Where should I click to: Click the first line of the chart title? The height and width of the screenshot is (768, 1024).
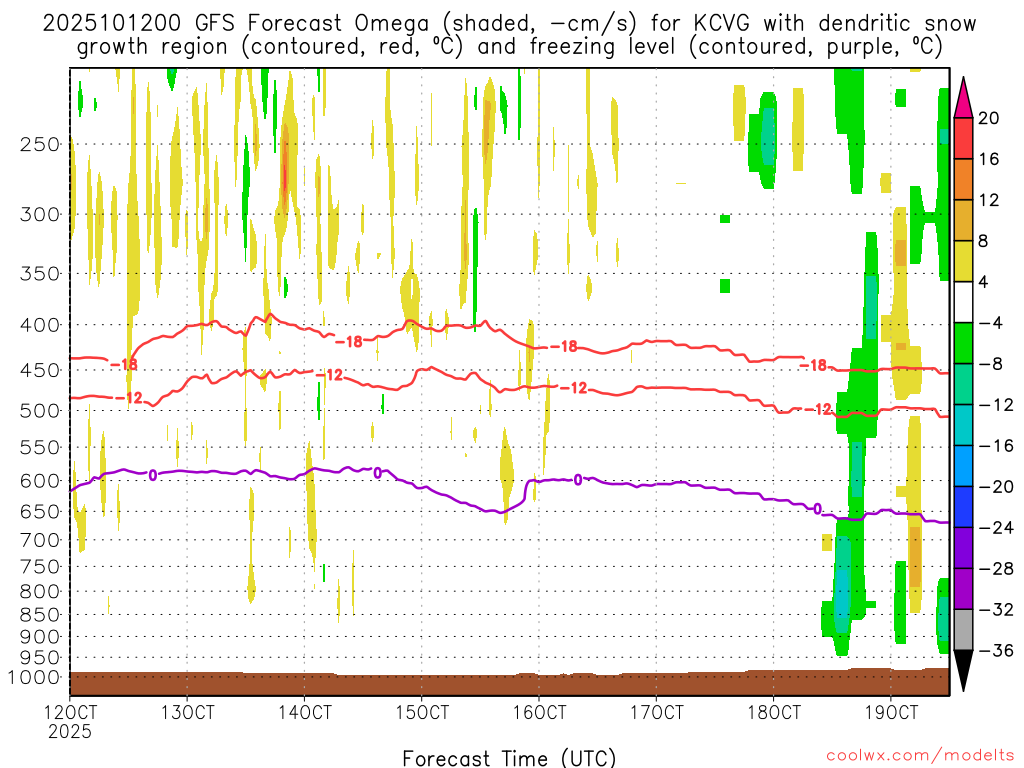(509, 24)
